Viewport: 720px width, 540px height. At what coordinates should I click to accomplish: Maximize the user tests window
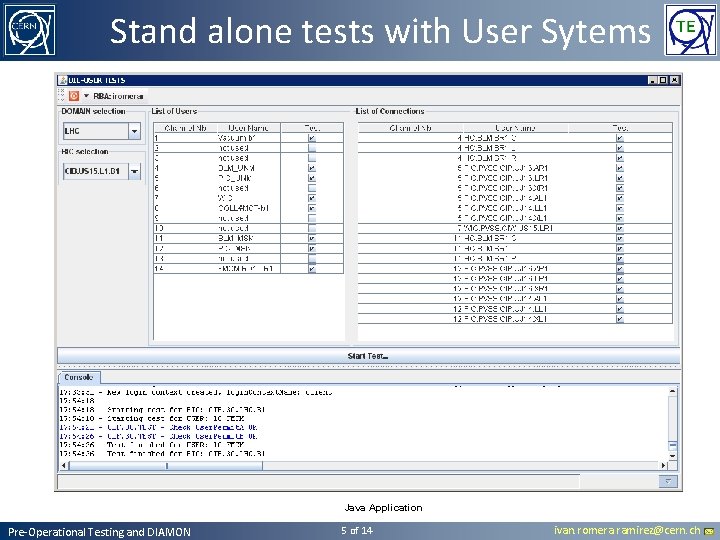click(x=663, y=80)
